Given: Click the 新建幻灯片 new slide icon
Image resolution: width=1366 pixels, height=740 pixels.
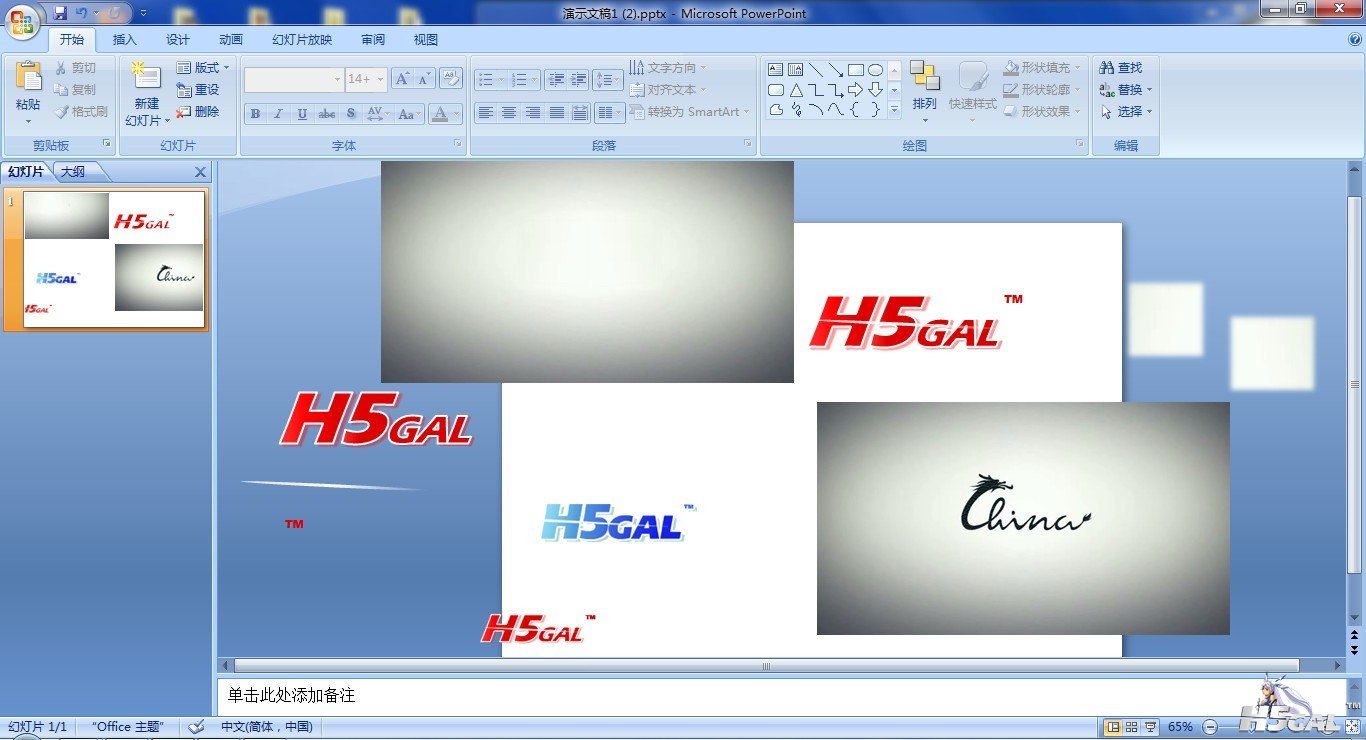Looking at the screenshot, I should tap(147, 78).
